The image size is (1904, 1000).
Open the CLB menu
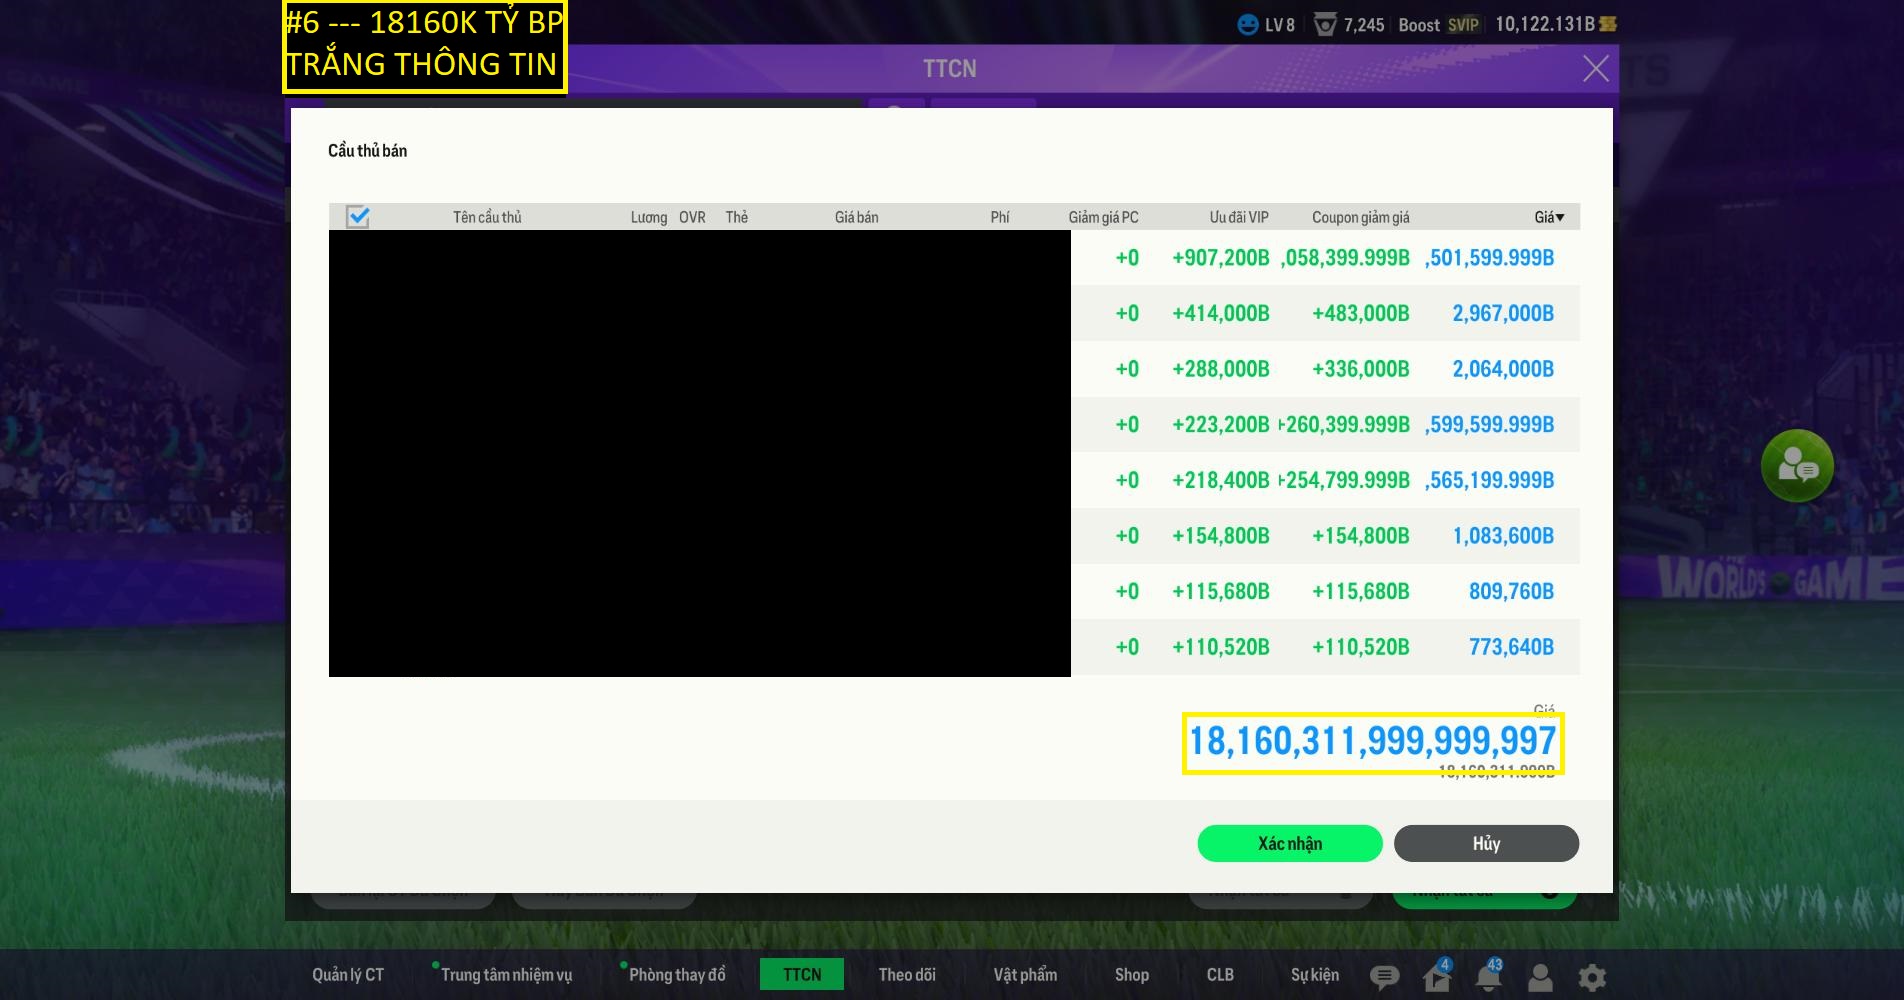click(1220, 974)
